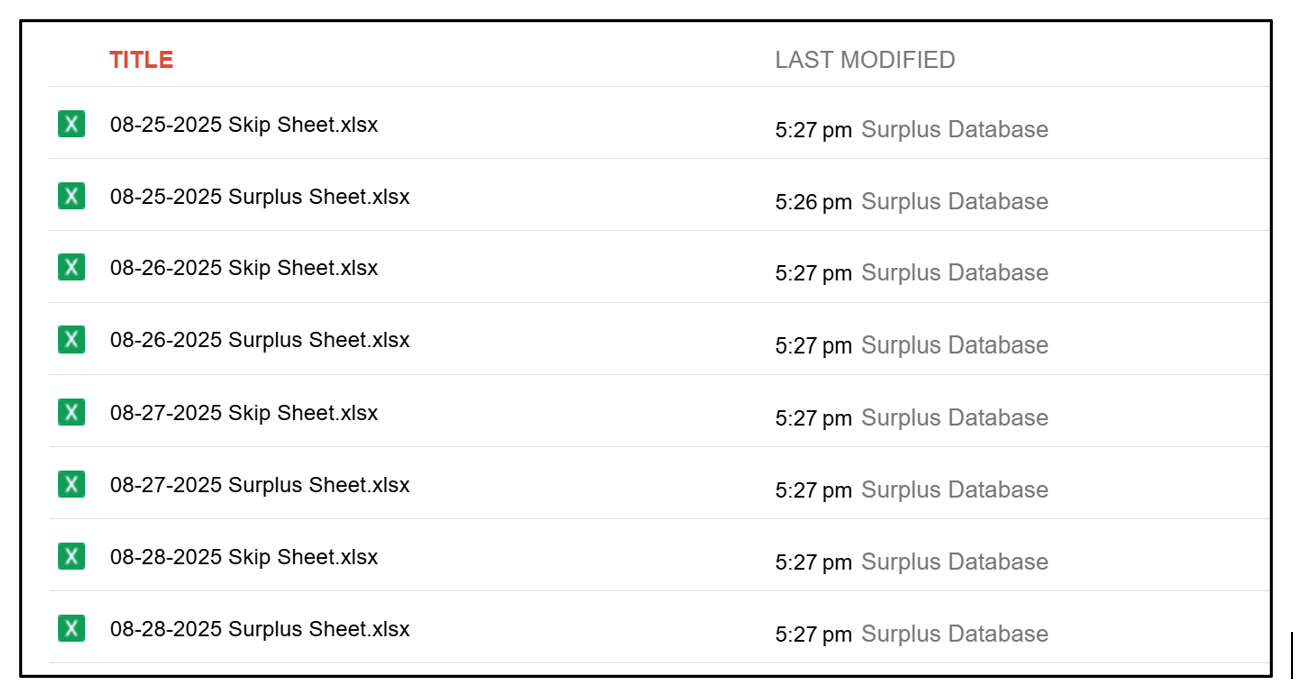Click the Excel icon for 08-27-2025 Surplus Sheet

[71, 484]
